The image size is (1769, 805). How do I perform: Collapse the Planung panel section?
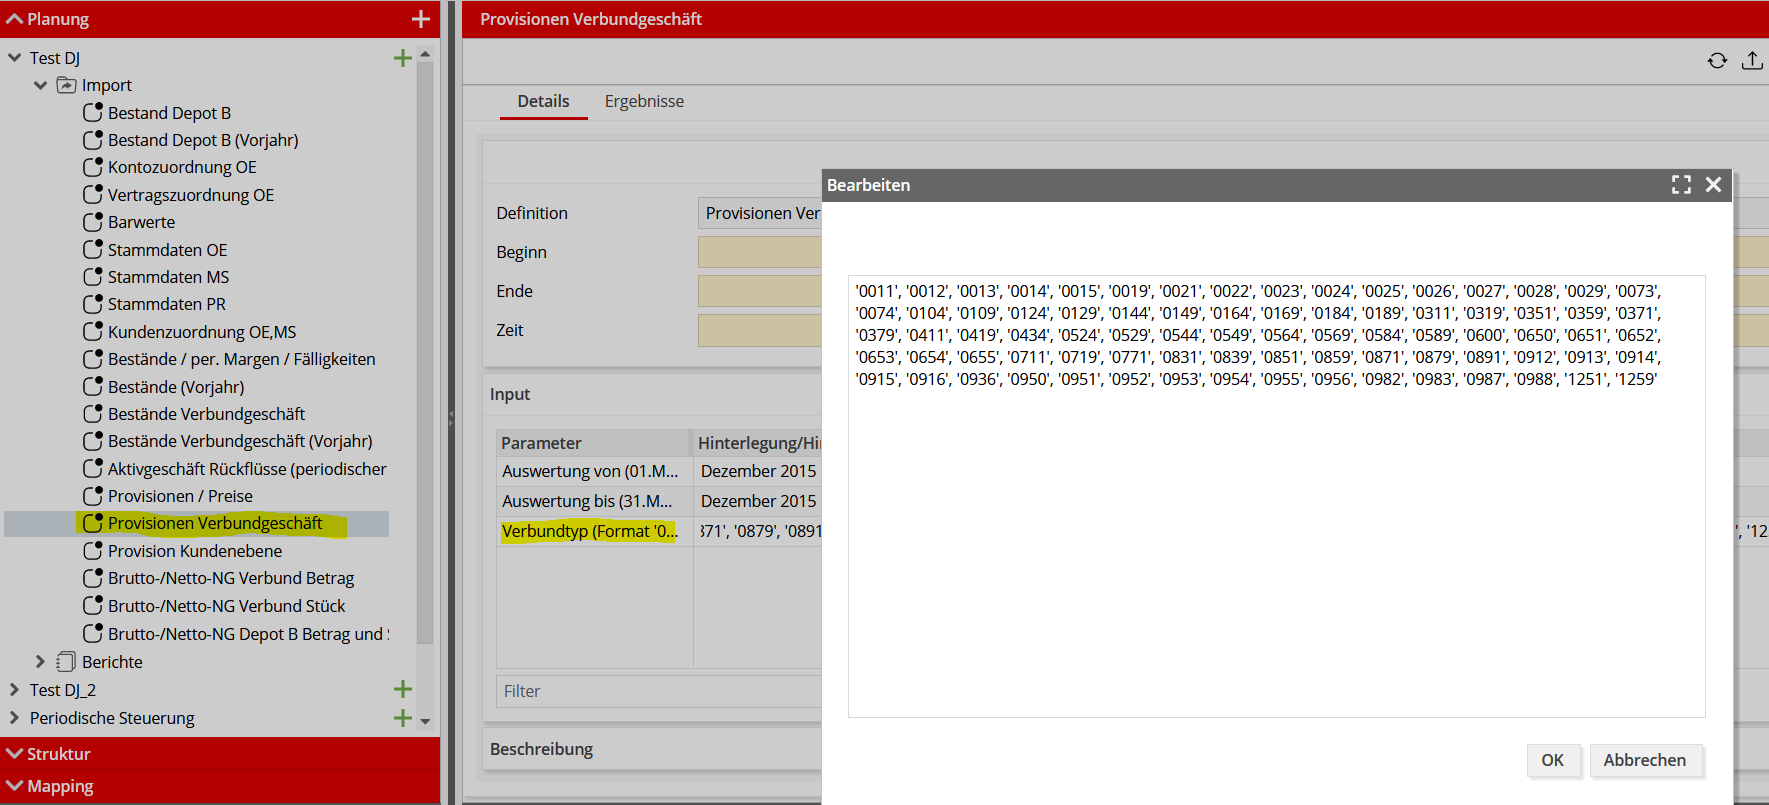[x=15, y=19]
